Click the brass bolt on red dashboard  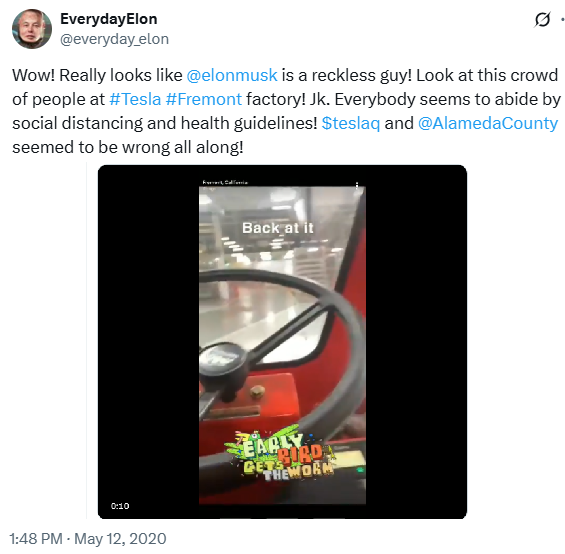257,391
